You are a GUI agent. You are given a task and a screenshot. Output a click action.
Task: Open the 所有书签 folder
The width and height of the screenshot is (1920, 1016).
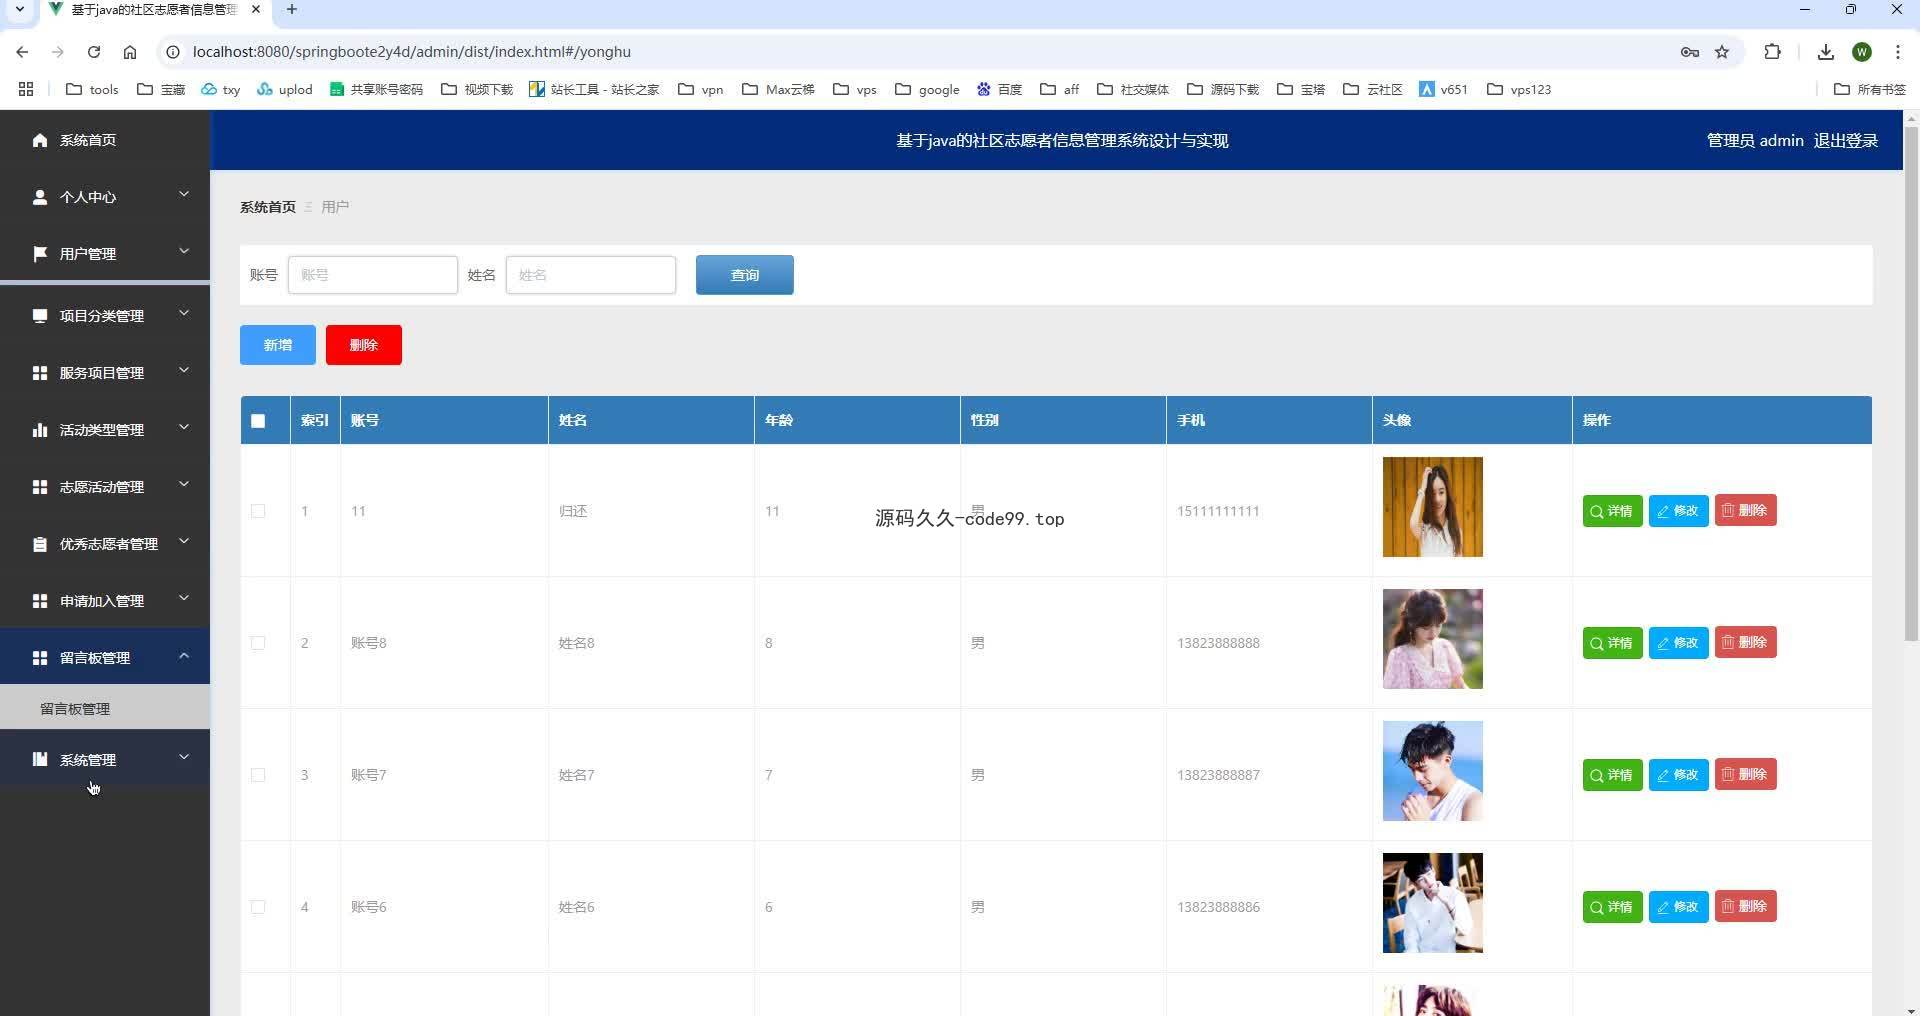[x=1870, y=89]
